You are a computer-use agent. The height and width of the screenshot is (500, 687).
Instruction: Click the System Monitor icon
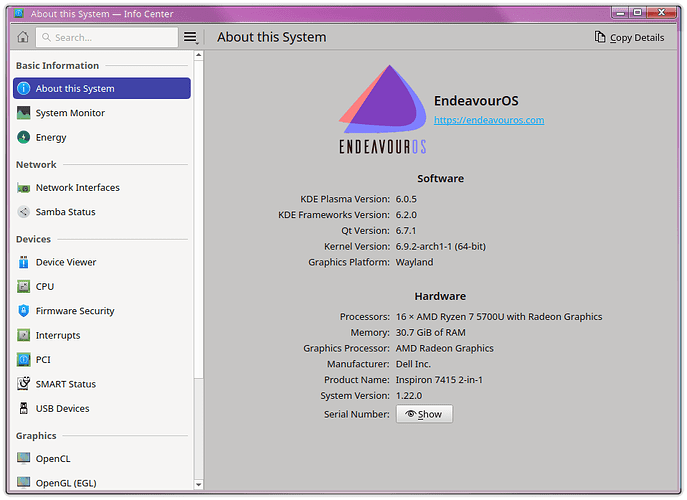(24, 113)
